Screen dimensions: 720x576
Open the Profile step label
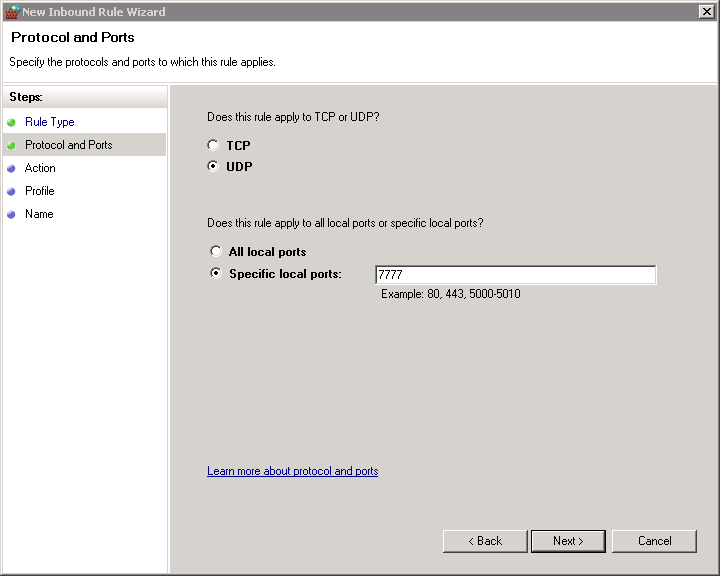coord(40,191)
